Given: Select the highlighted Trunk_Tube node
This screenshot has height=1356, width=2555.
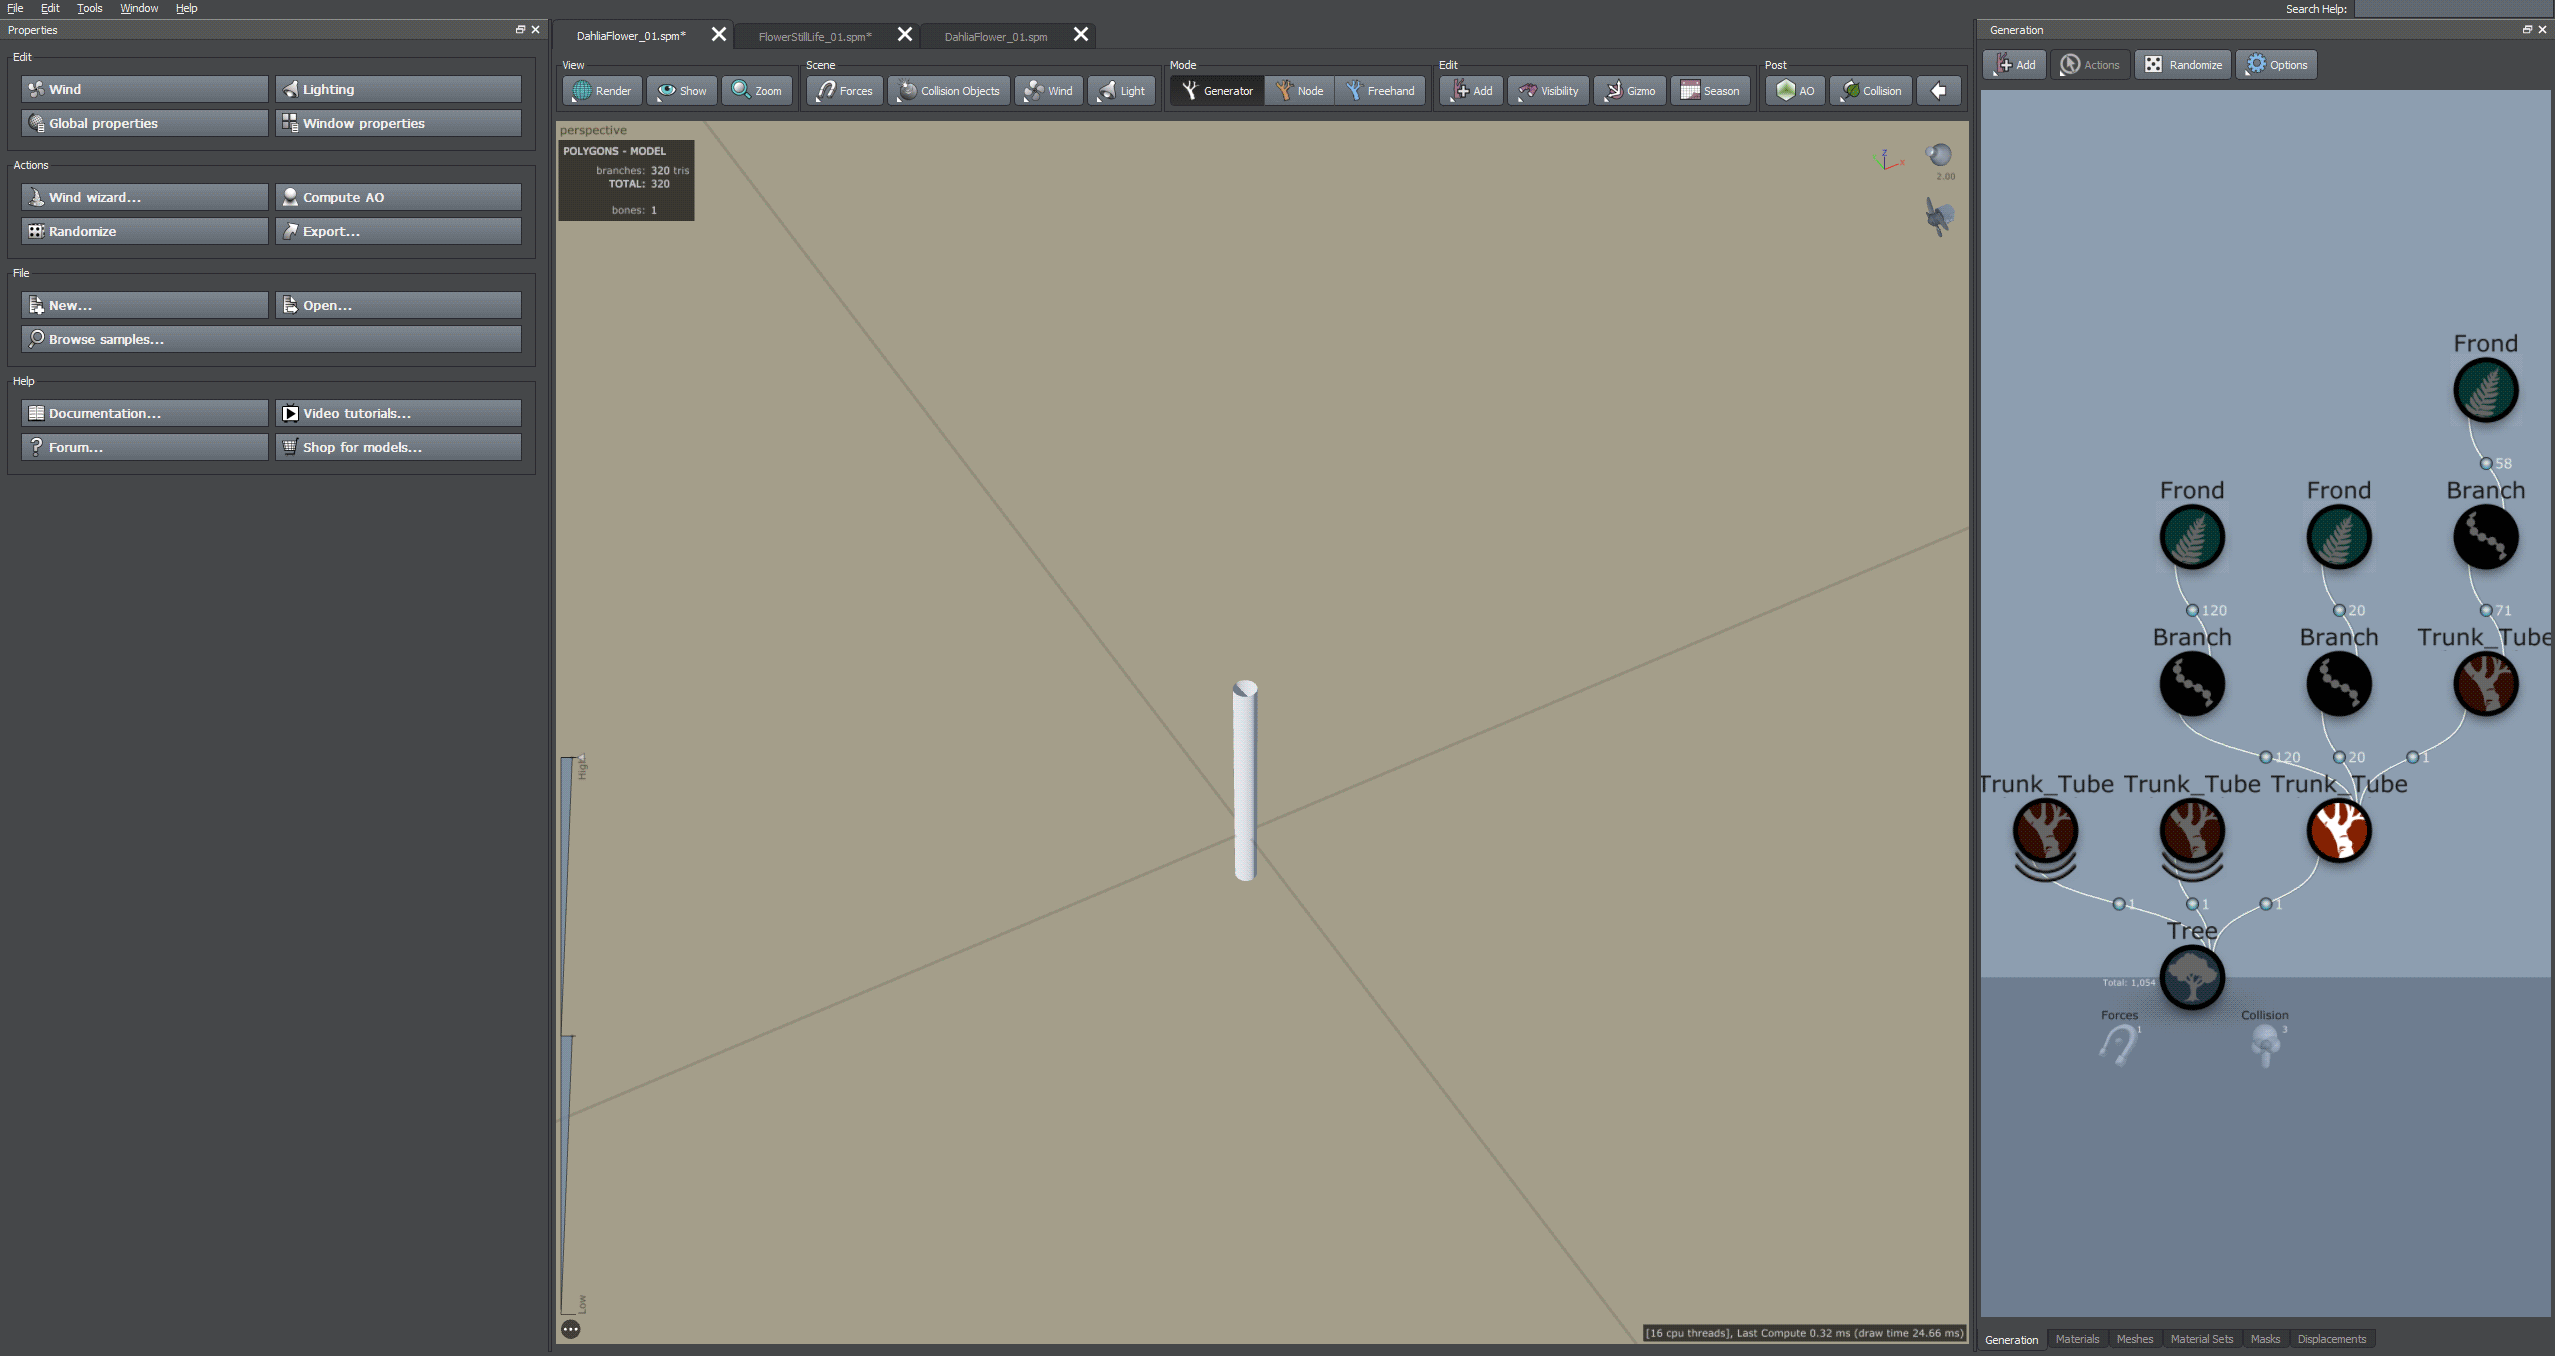Looking at the screenshot, I should [2338, 830].
